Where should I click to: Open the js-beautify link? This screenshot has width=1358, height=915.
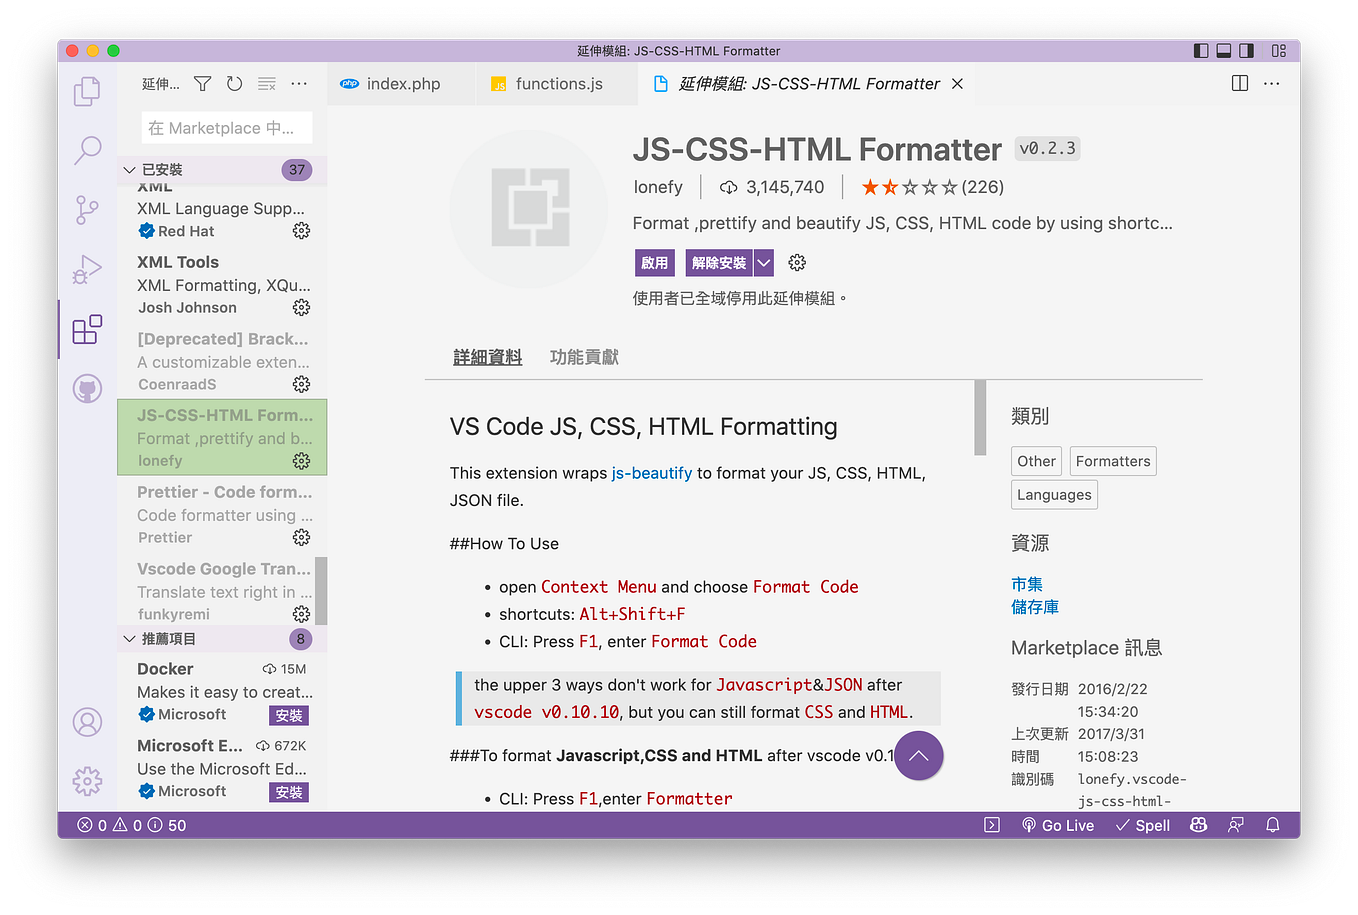point(652,473)
